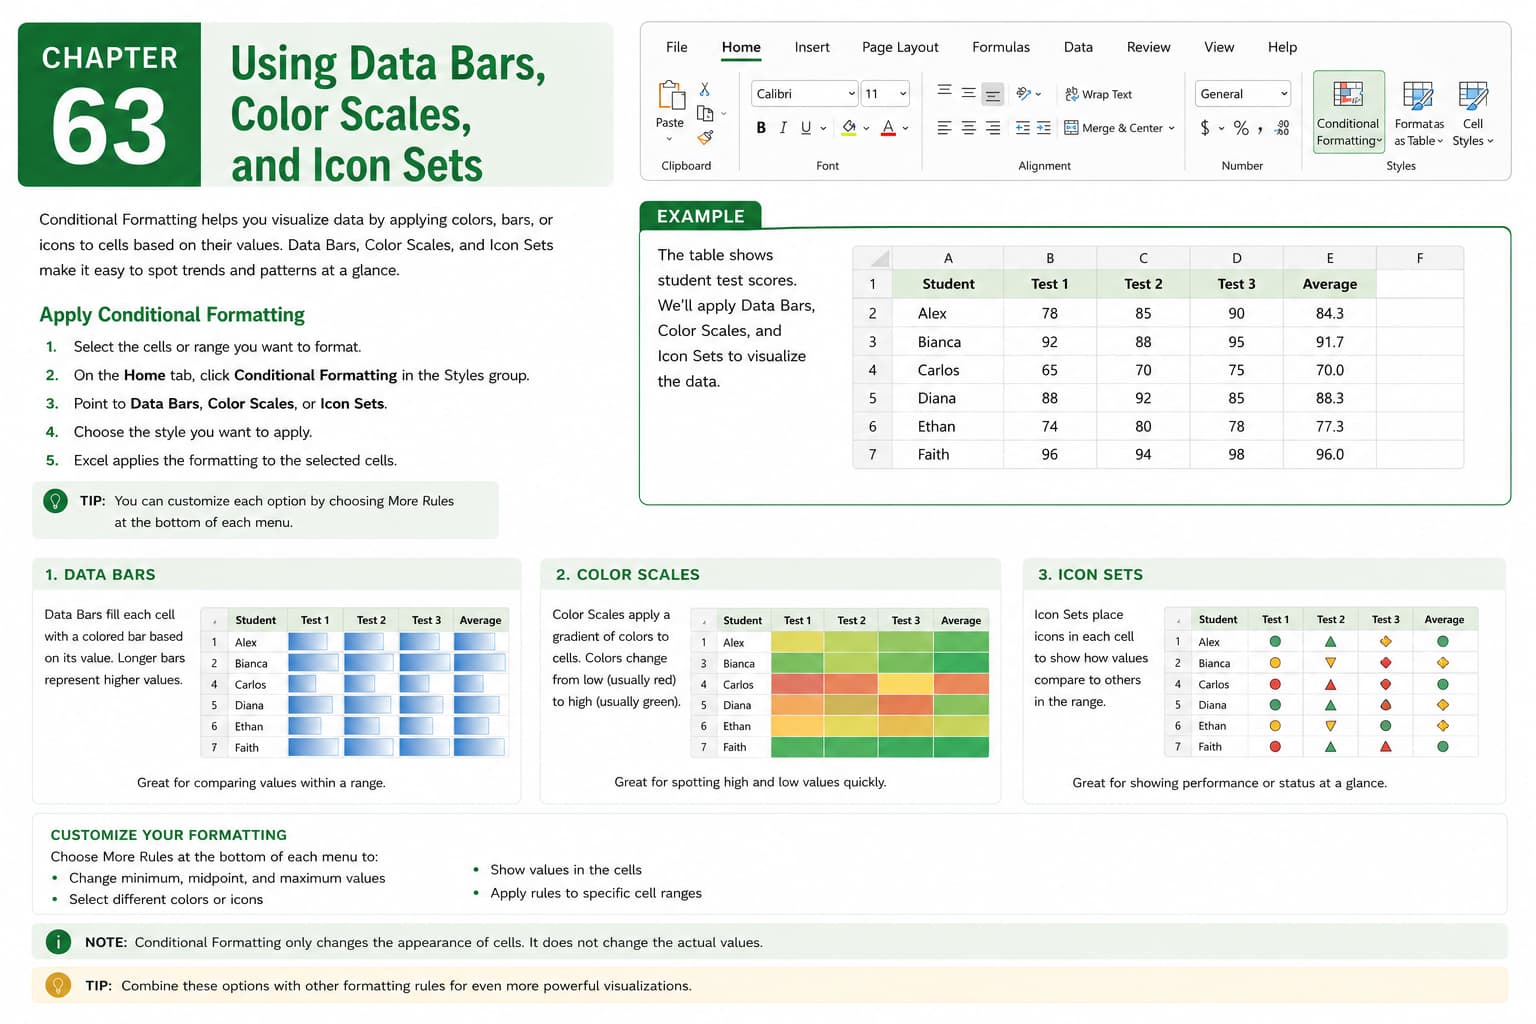Expand the Fill Color dropdown arrow
The image size is (1536, 1024).
pos(866,128)
